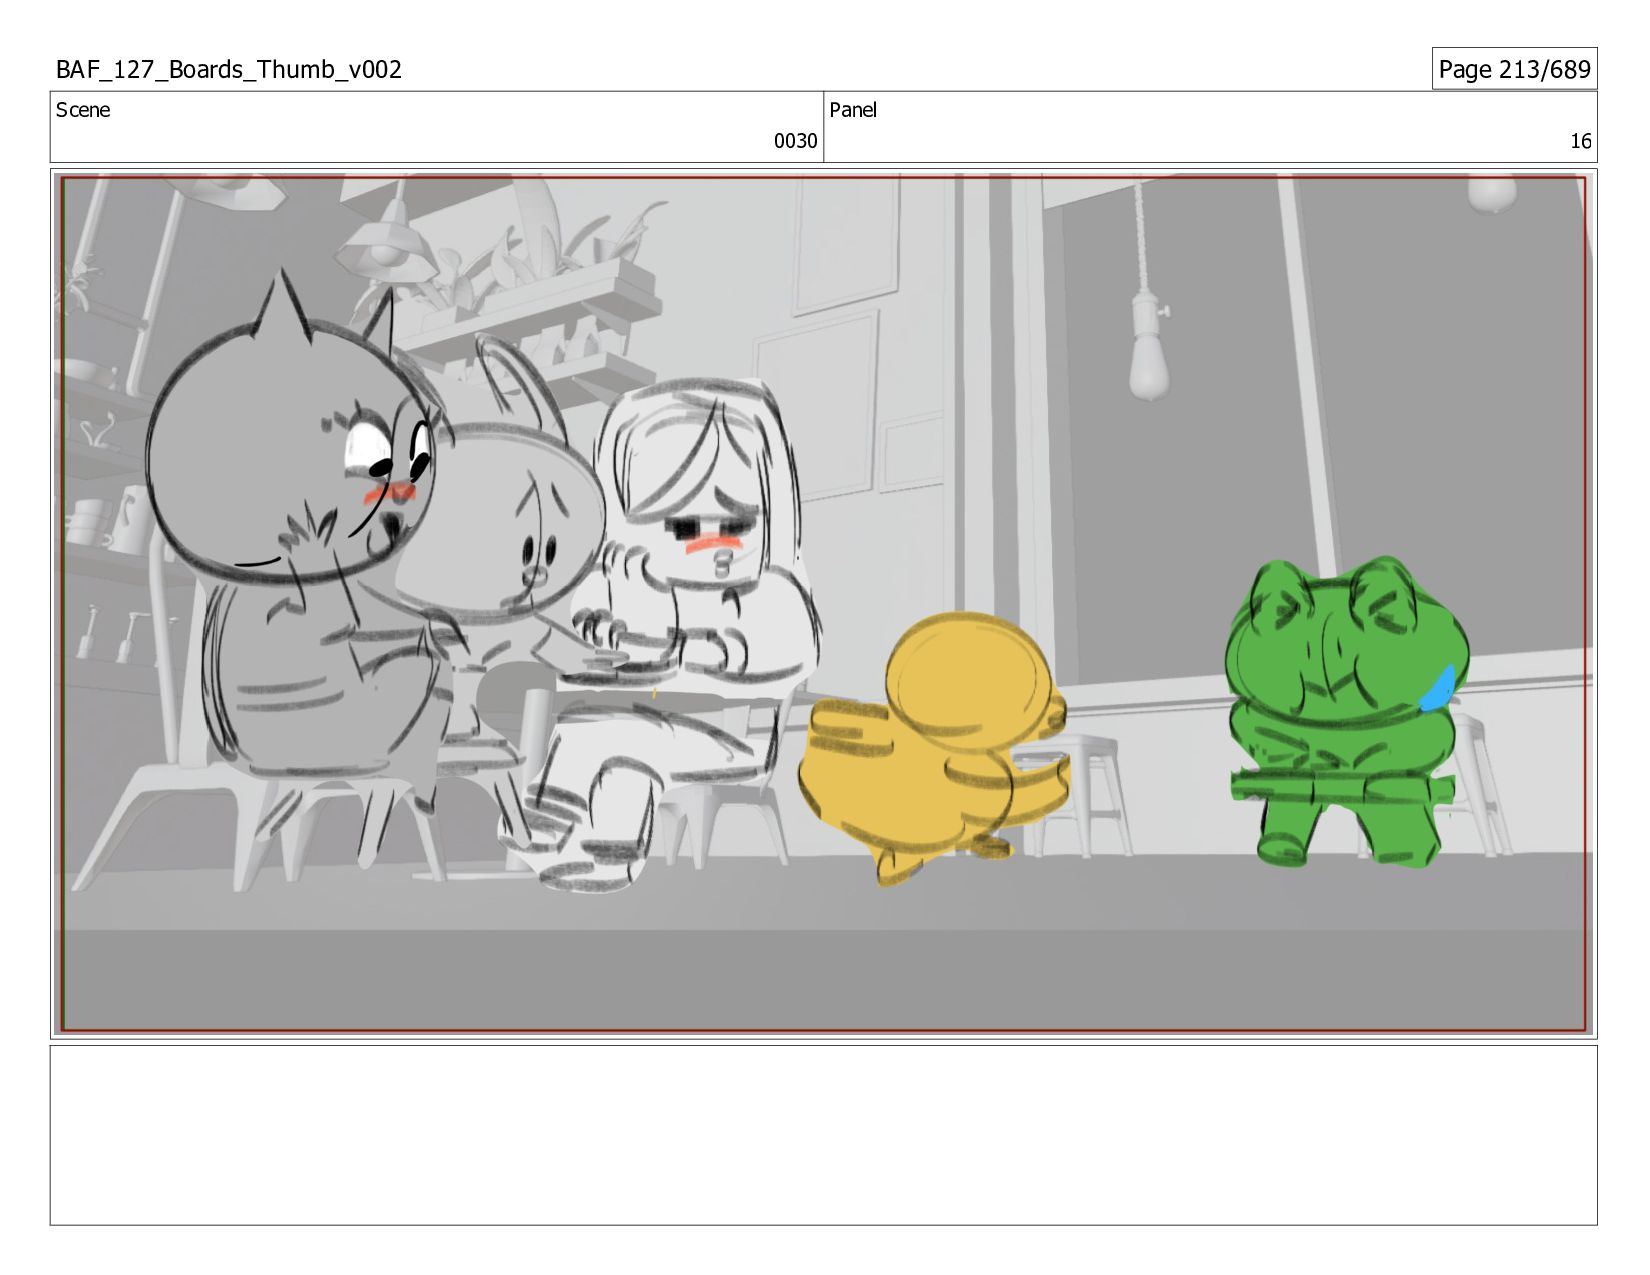The height and width of the screenshot is (1275, 1650).
Task: Click the empty notes box below the panel
Action: click(824, 1135)
